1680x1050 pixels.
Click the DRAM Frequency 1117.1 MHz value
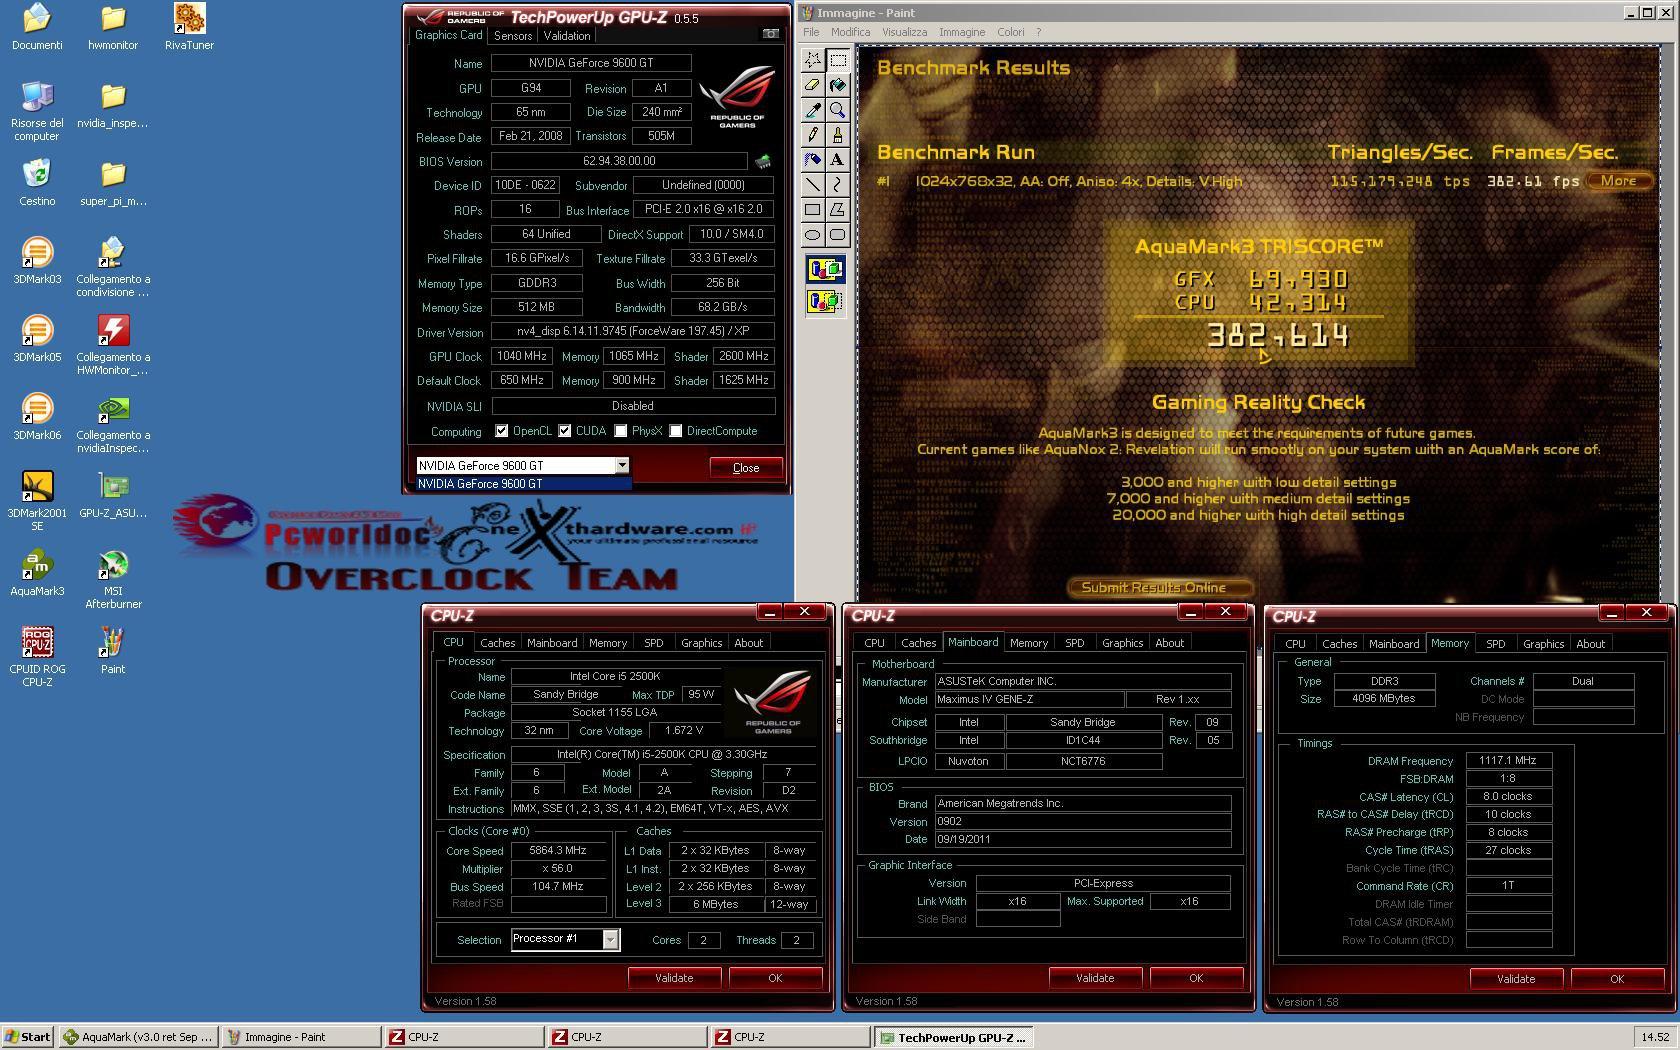[x=1508, y=761]
